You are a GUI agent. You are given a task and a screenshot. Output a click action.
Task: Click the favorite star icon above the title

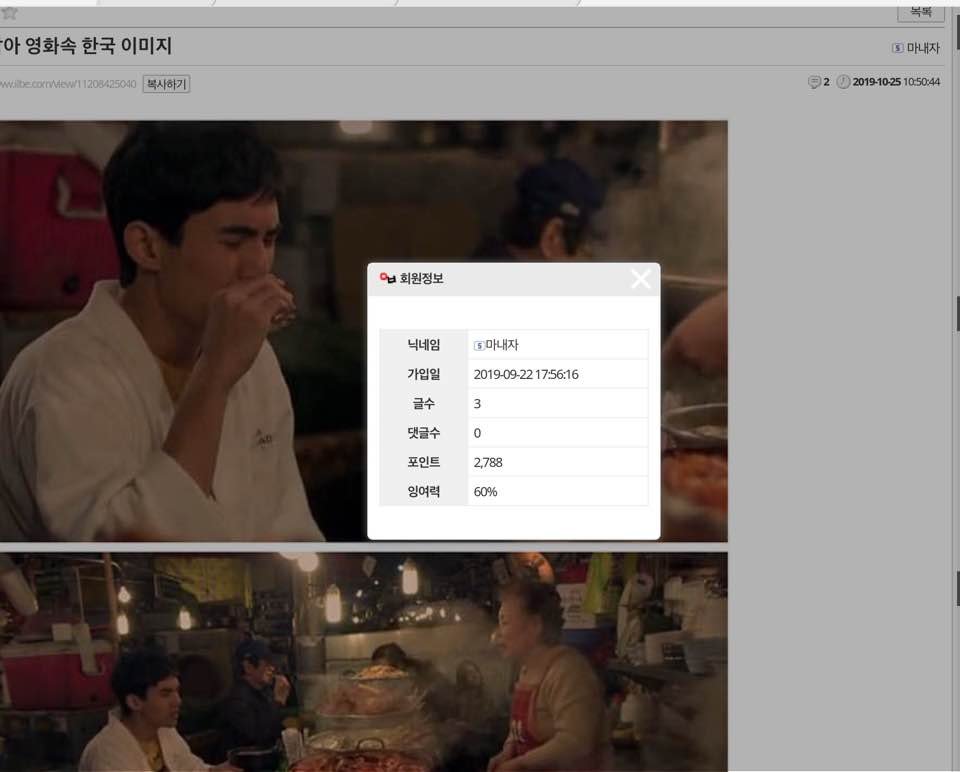pos(9,13)
